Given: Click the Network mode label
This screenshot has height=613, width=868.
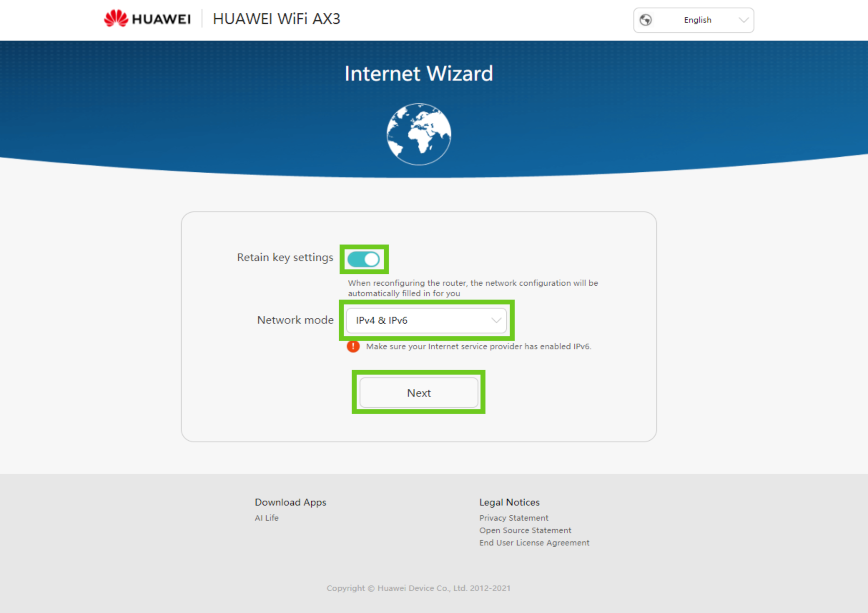Looking at the screenshot, I should click(295, 321).
